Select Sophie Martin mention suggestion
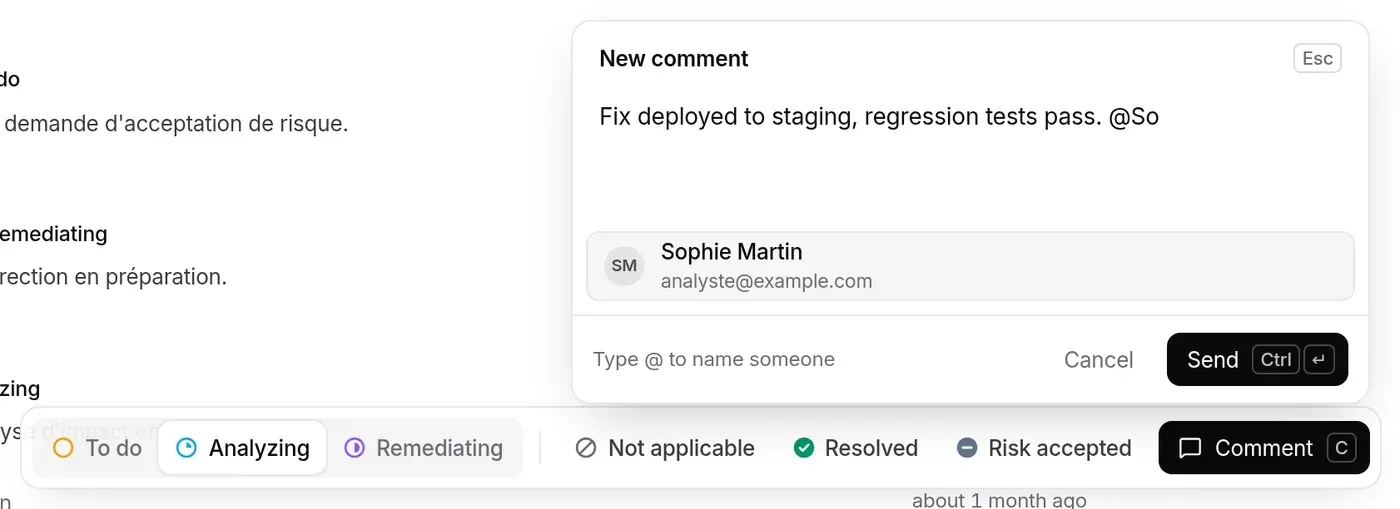This screenshot has width=1400, height=509. click(x=970, y=266)
